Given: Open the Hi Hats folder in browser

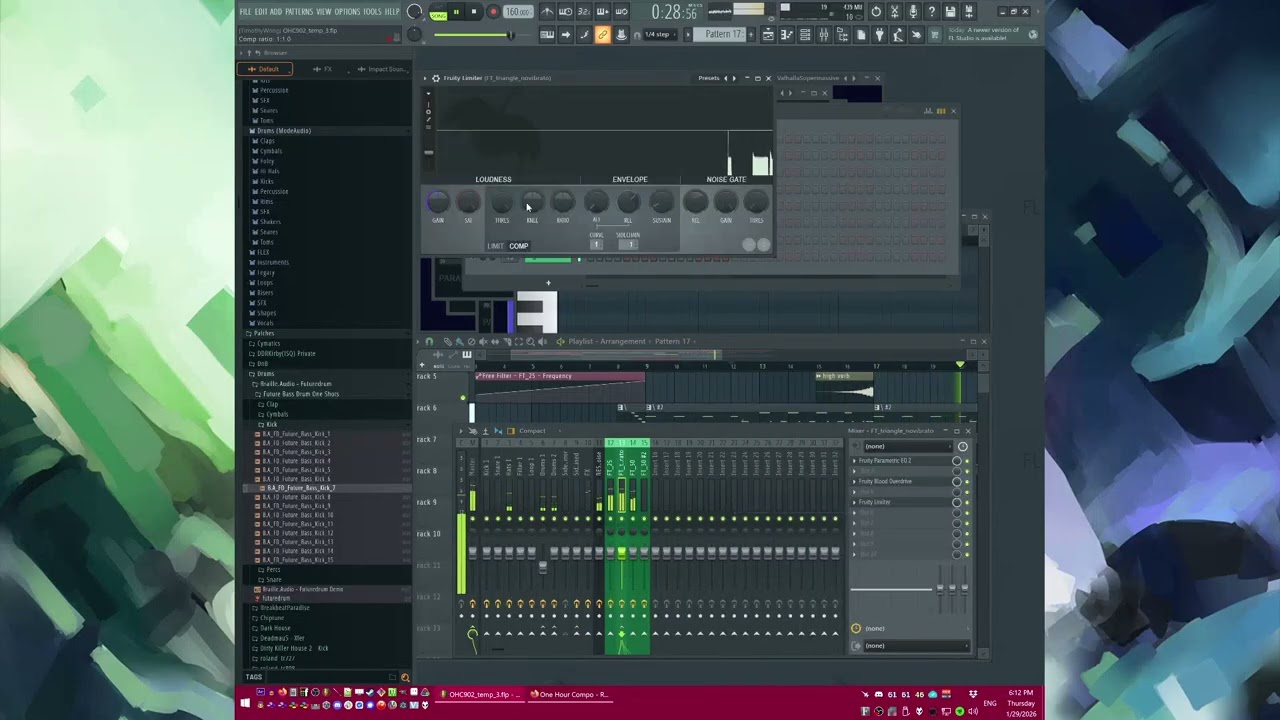Looking at the screenshot, I should point(269,171).
